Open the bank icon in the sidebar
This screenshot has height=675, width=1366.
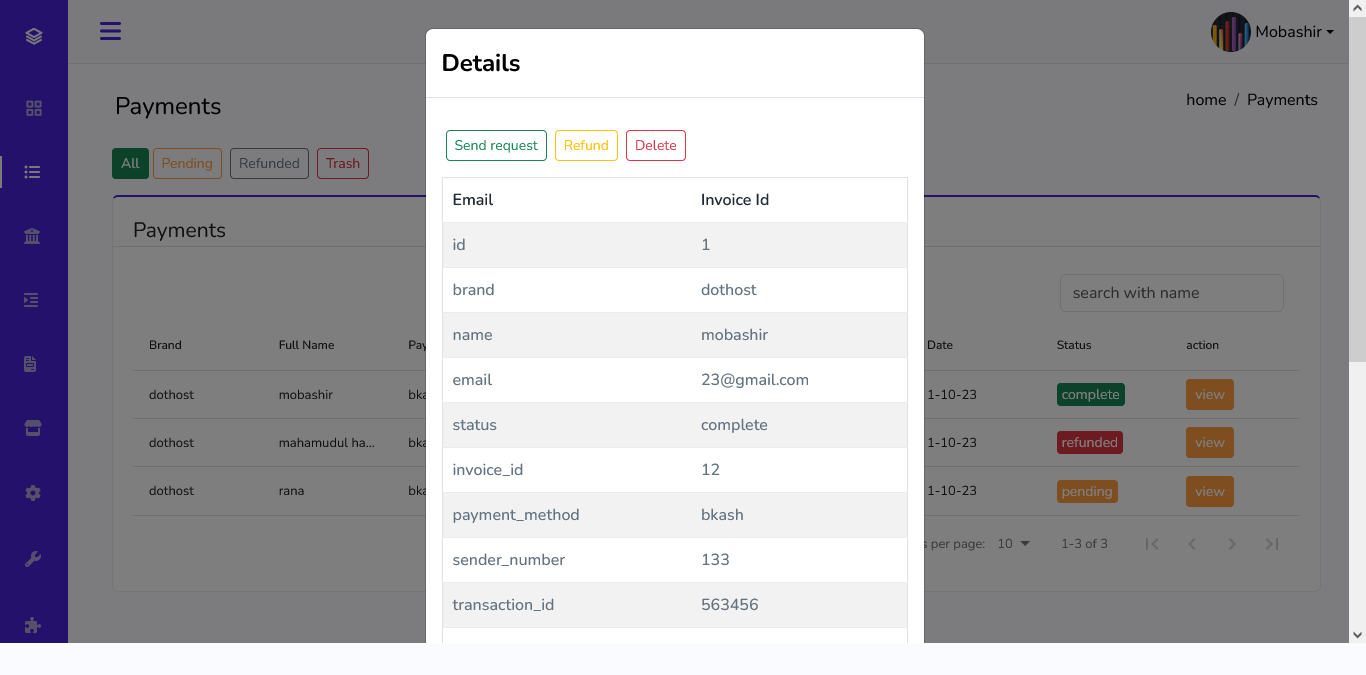(x=33, y=235)
